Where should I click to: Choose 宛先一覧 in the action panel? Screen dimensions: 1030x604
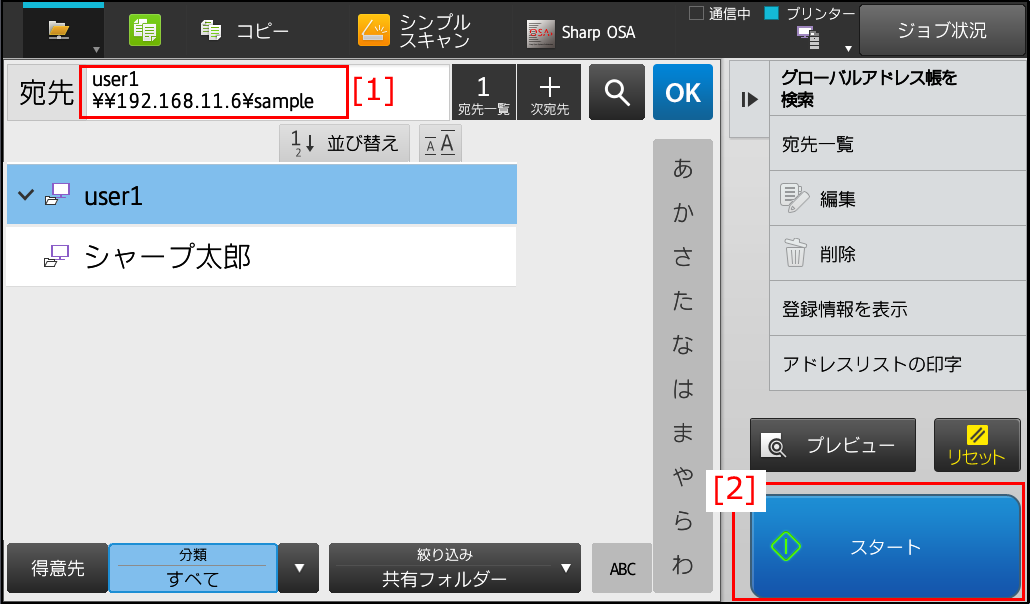897,144
